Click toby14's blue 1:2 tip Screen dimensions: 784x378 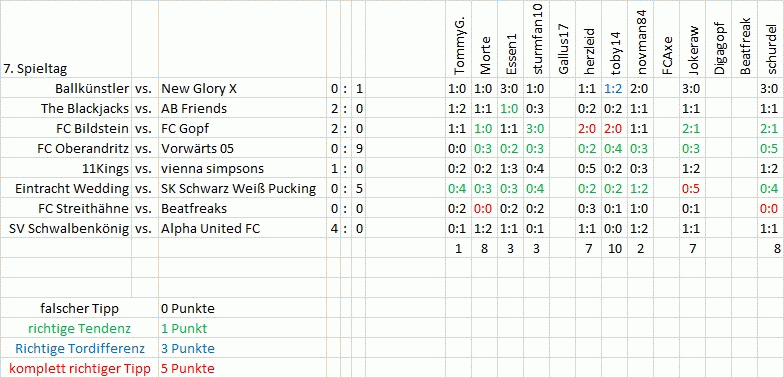pyautogui.click(x=614, y=89)
